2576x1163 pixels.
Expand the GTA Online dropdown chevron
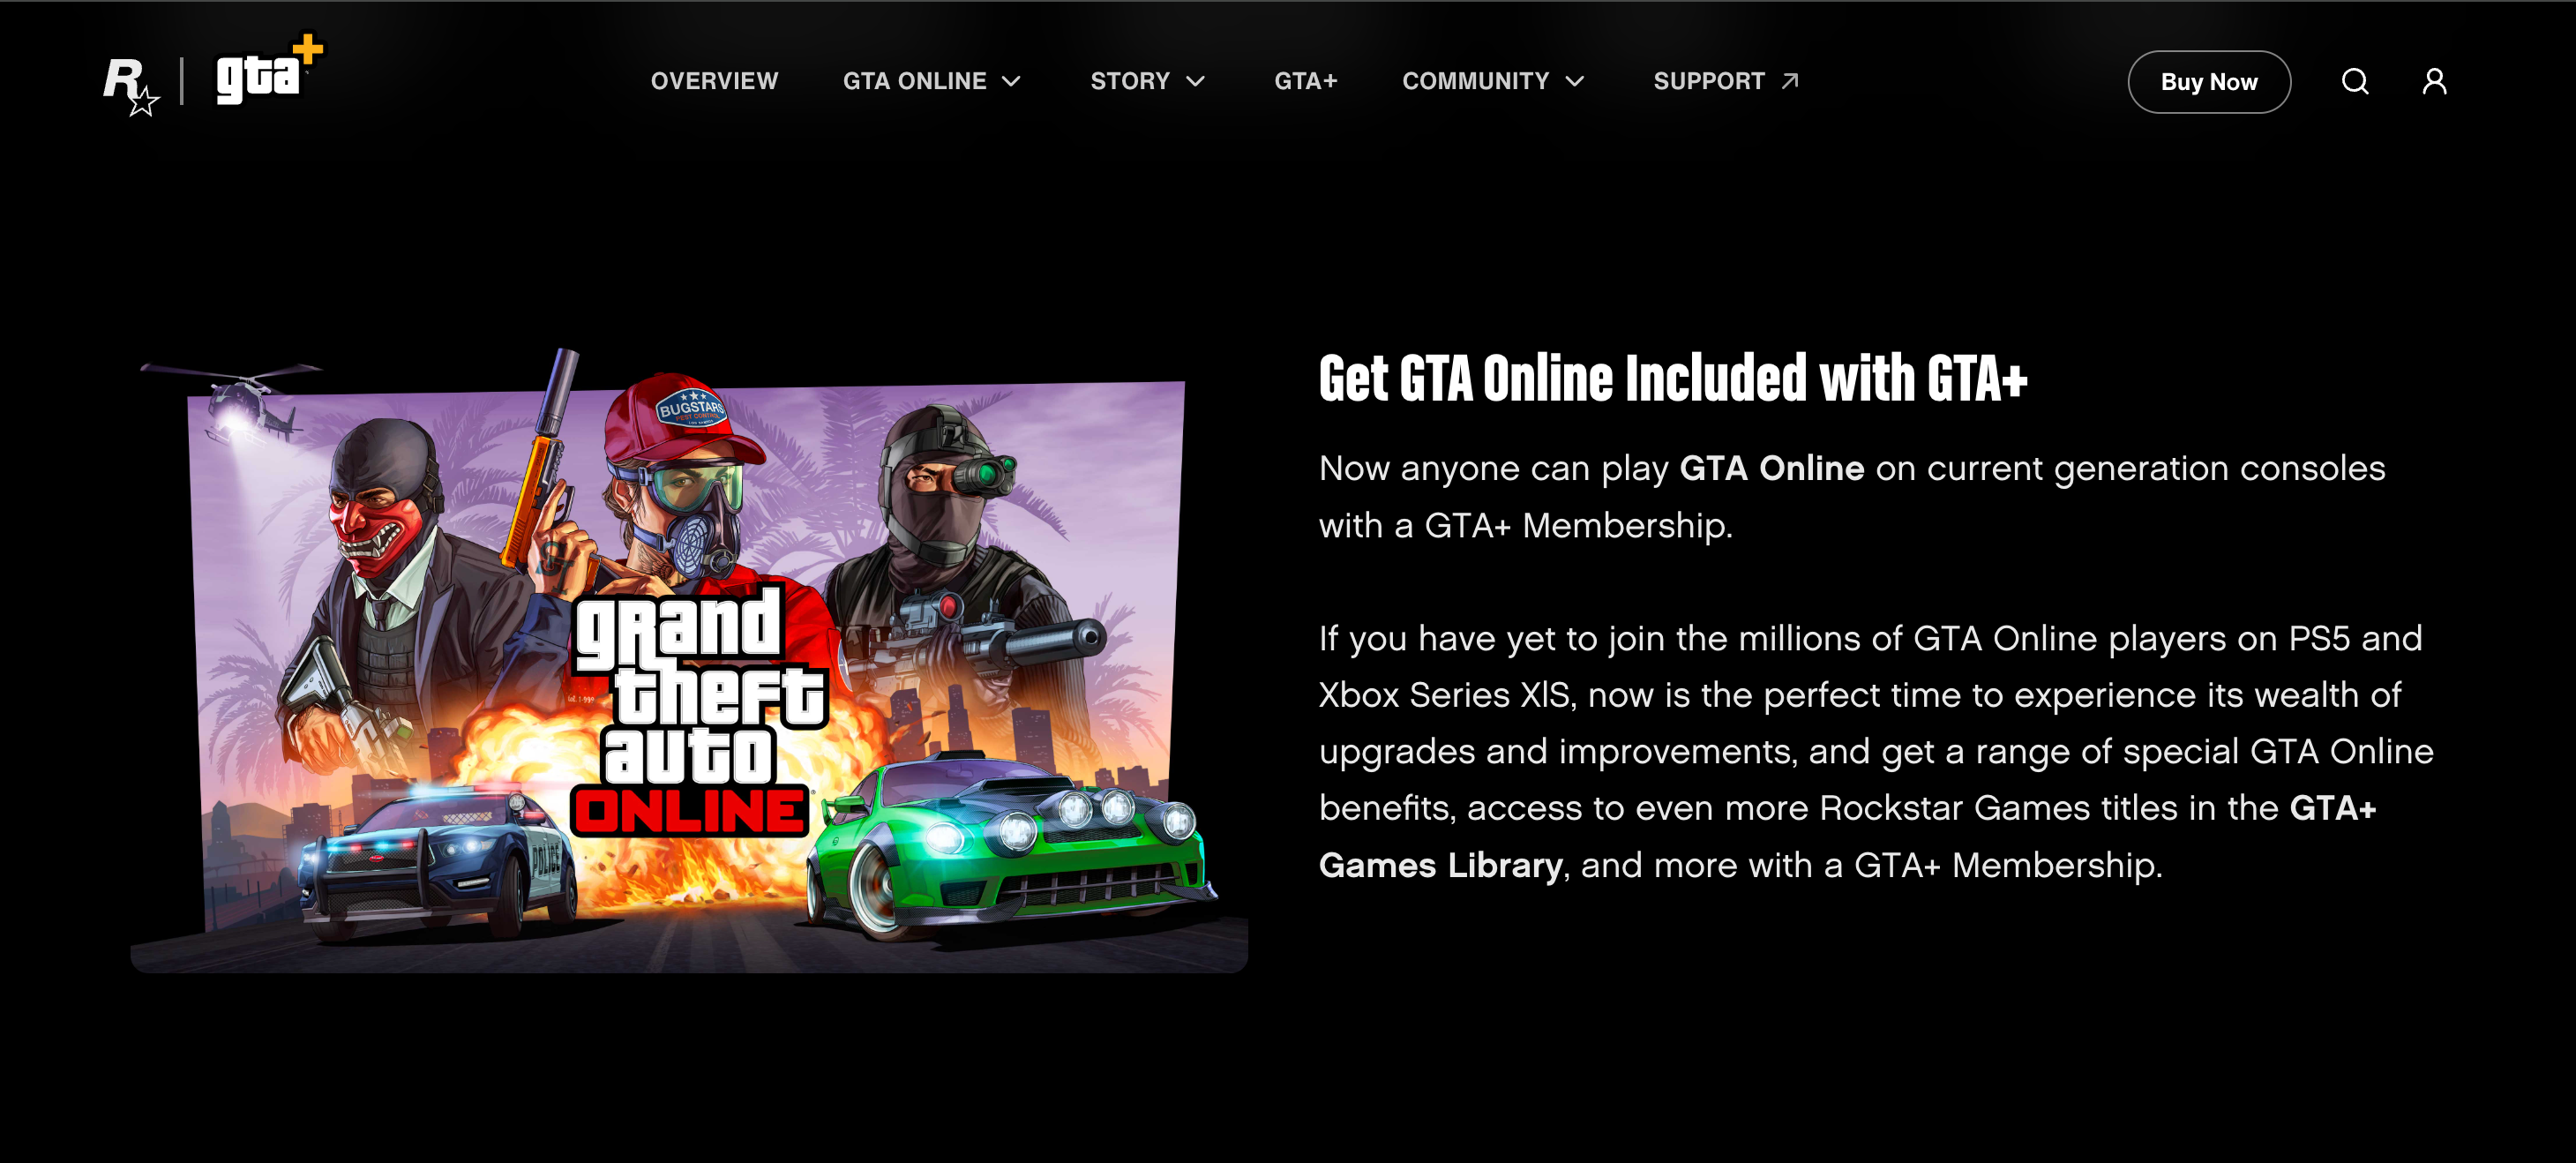tap(1011, 82)
